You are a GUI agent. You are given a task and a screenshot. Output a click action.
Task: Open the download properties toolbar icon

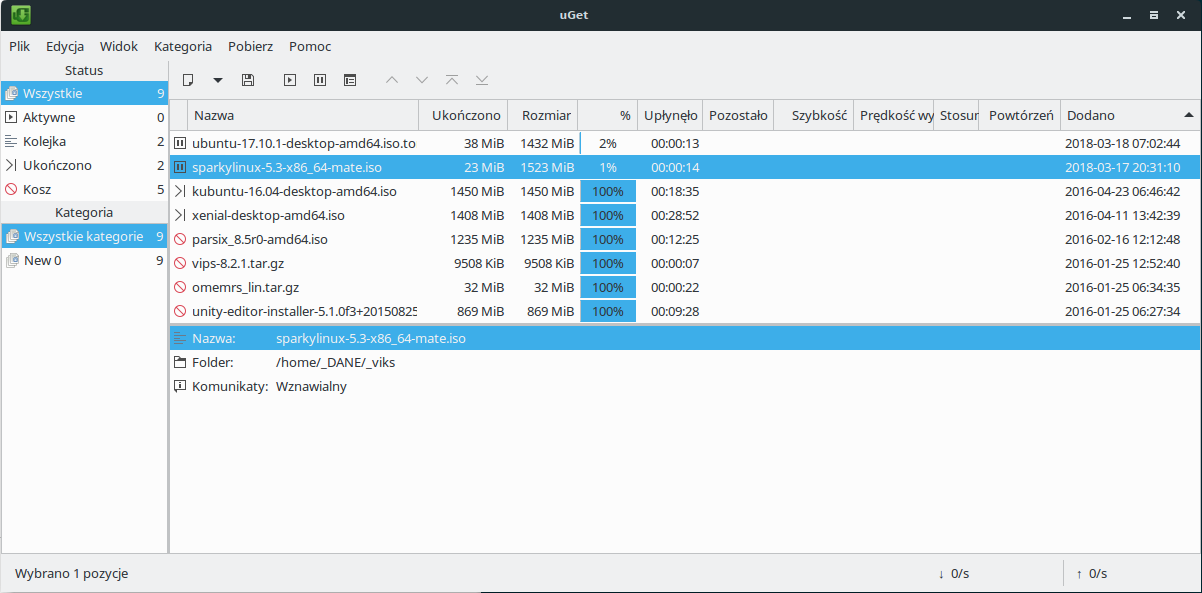[x=350, y=79]
